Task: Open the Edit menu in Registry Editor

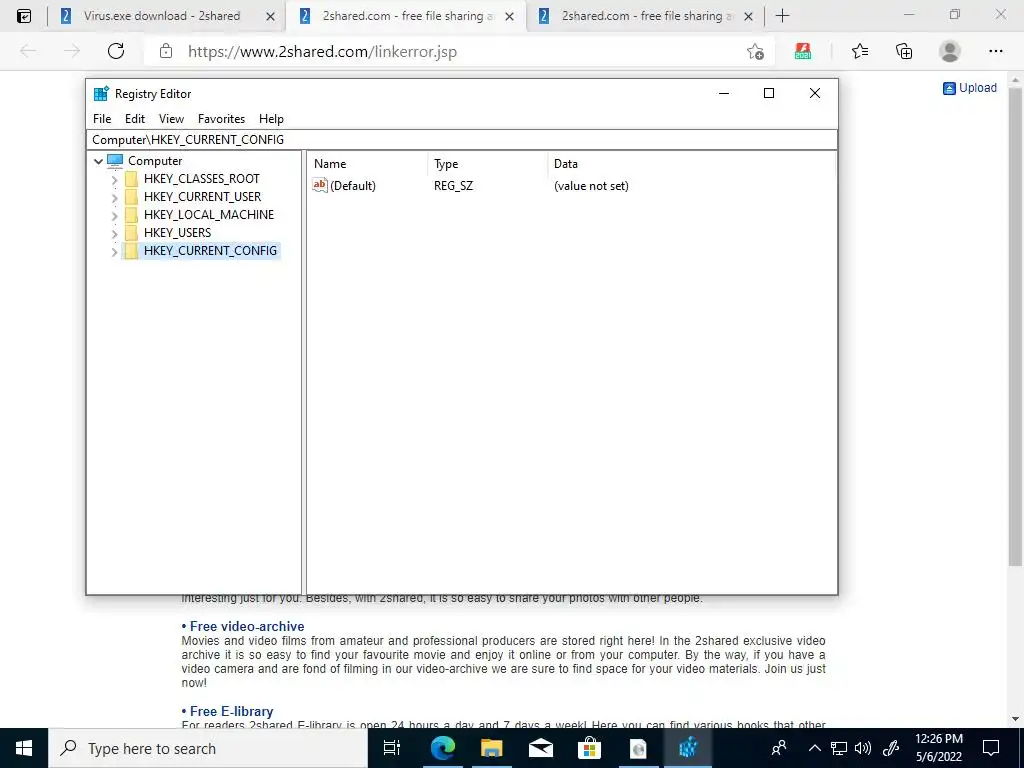Action: [x=135, y=119]
